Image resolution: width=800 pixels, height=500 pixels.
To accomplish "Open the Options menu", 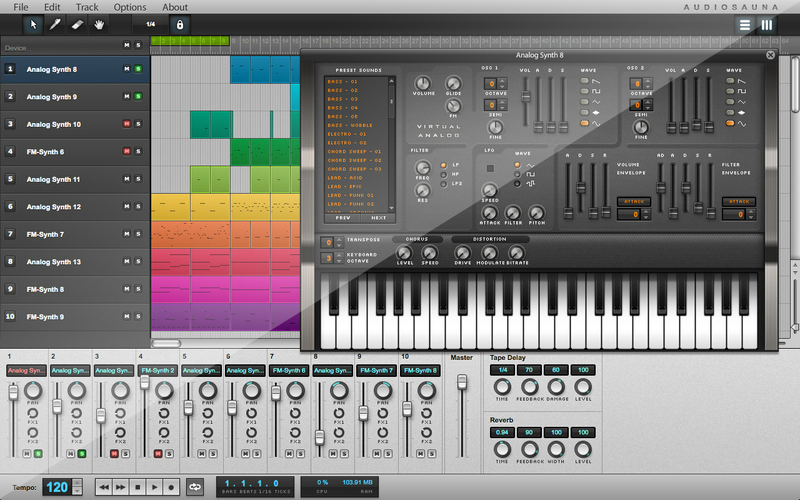I will [129, 7].
